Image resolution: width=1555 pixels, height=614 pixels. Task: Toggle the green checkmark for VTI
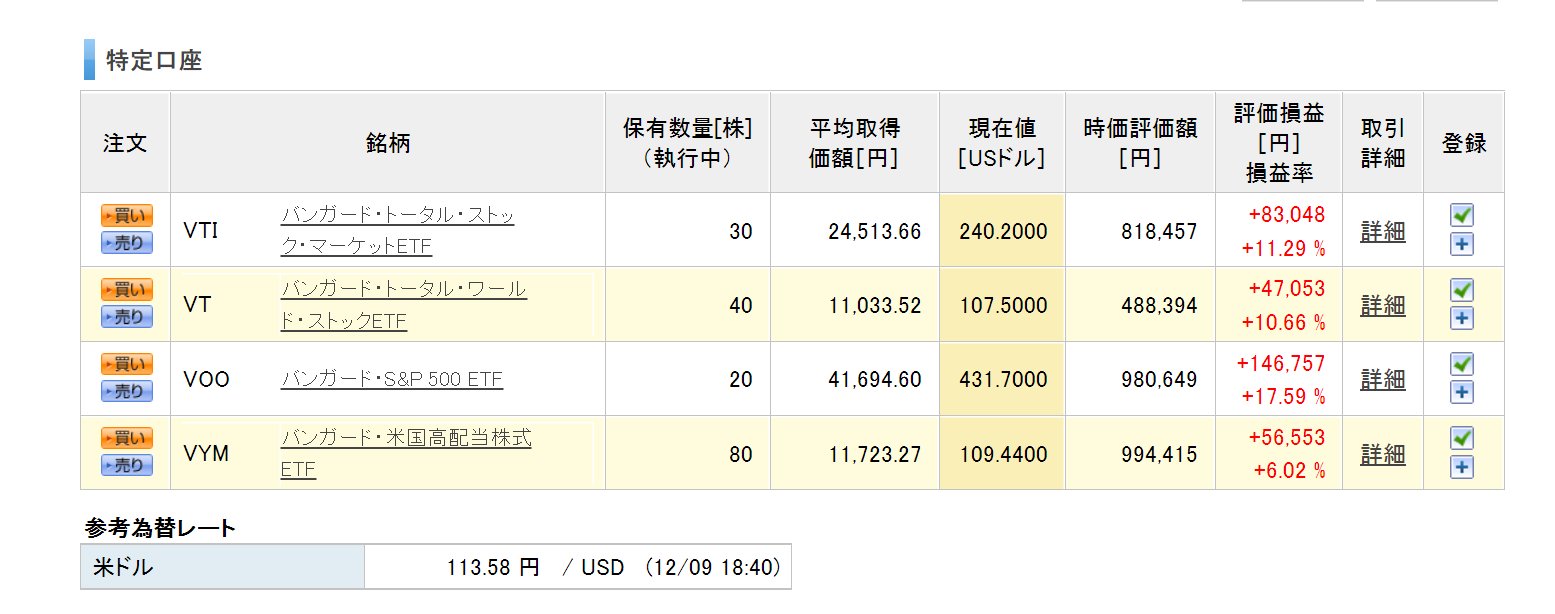click(x=1462, y=216)
